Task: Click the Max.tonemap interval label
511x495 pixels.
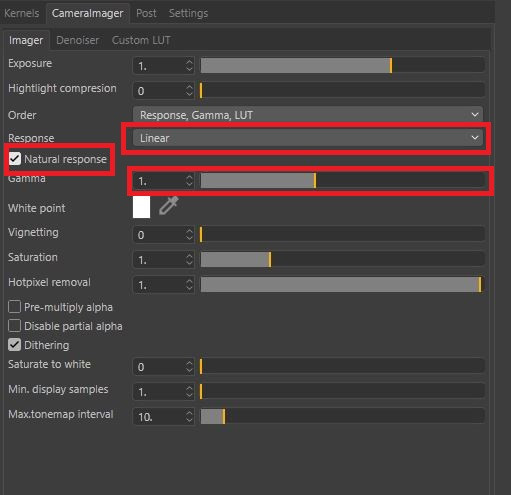Action: (61, 414)
